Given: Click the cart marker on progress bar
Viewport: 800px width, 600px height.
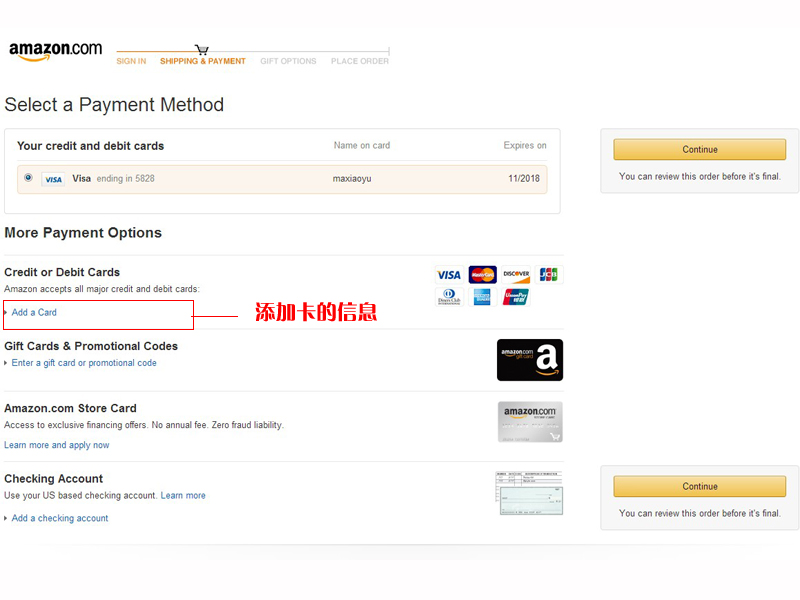Looking at the screenshot, I should tap(202, 50).
